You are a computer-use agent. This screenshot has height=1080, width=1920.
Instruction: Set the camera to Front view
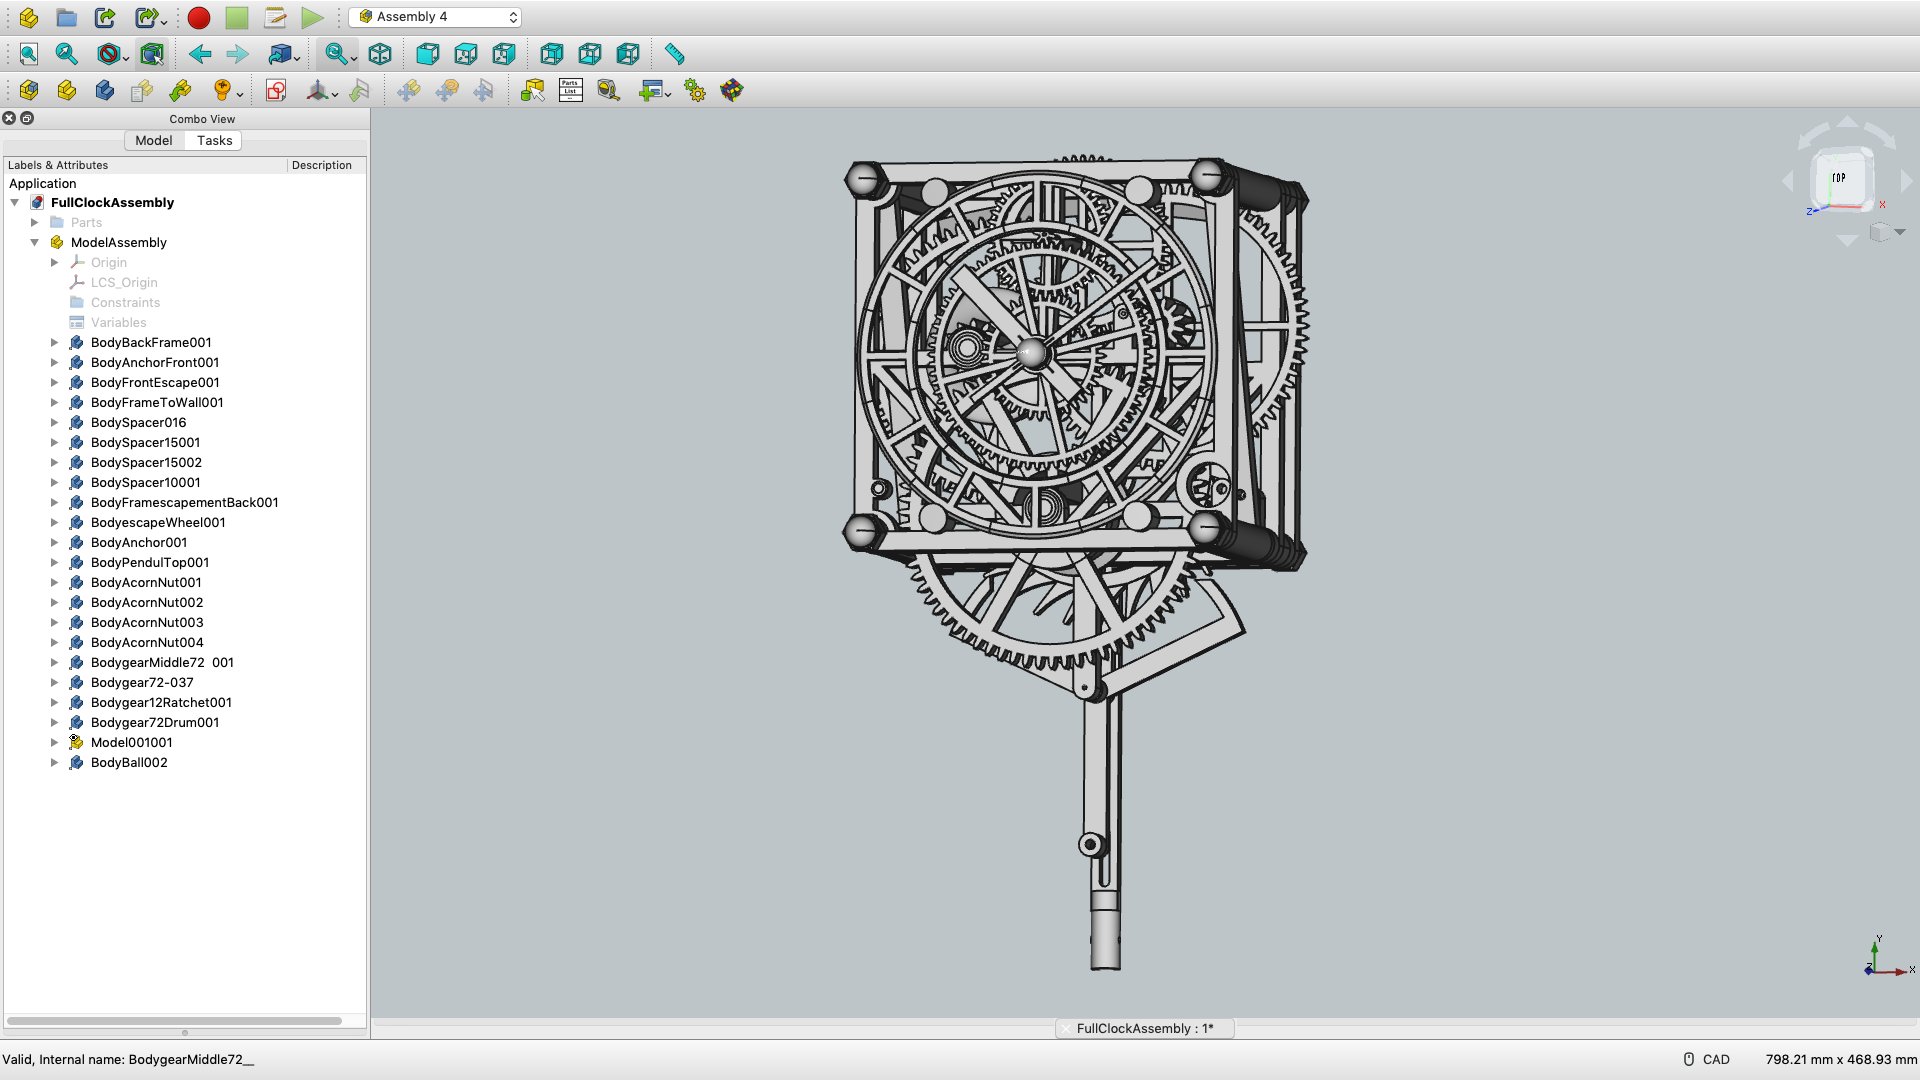428,54
